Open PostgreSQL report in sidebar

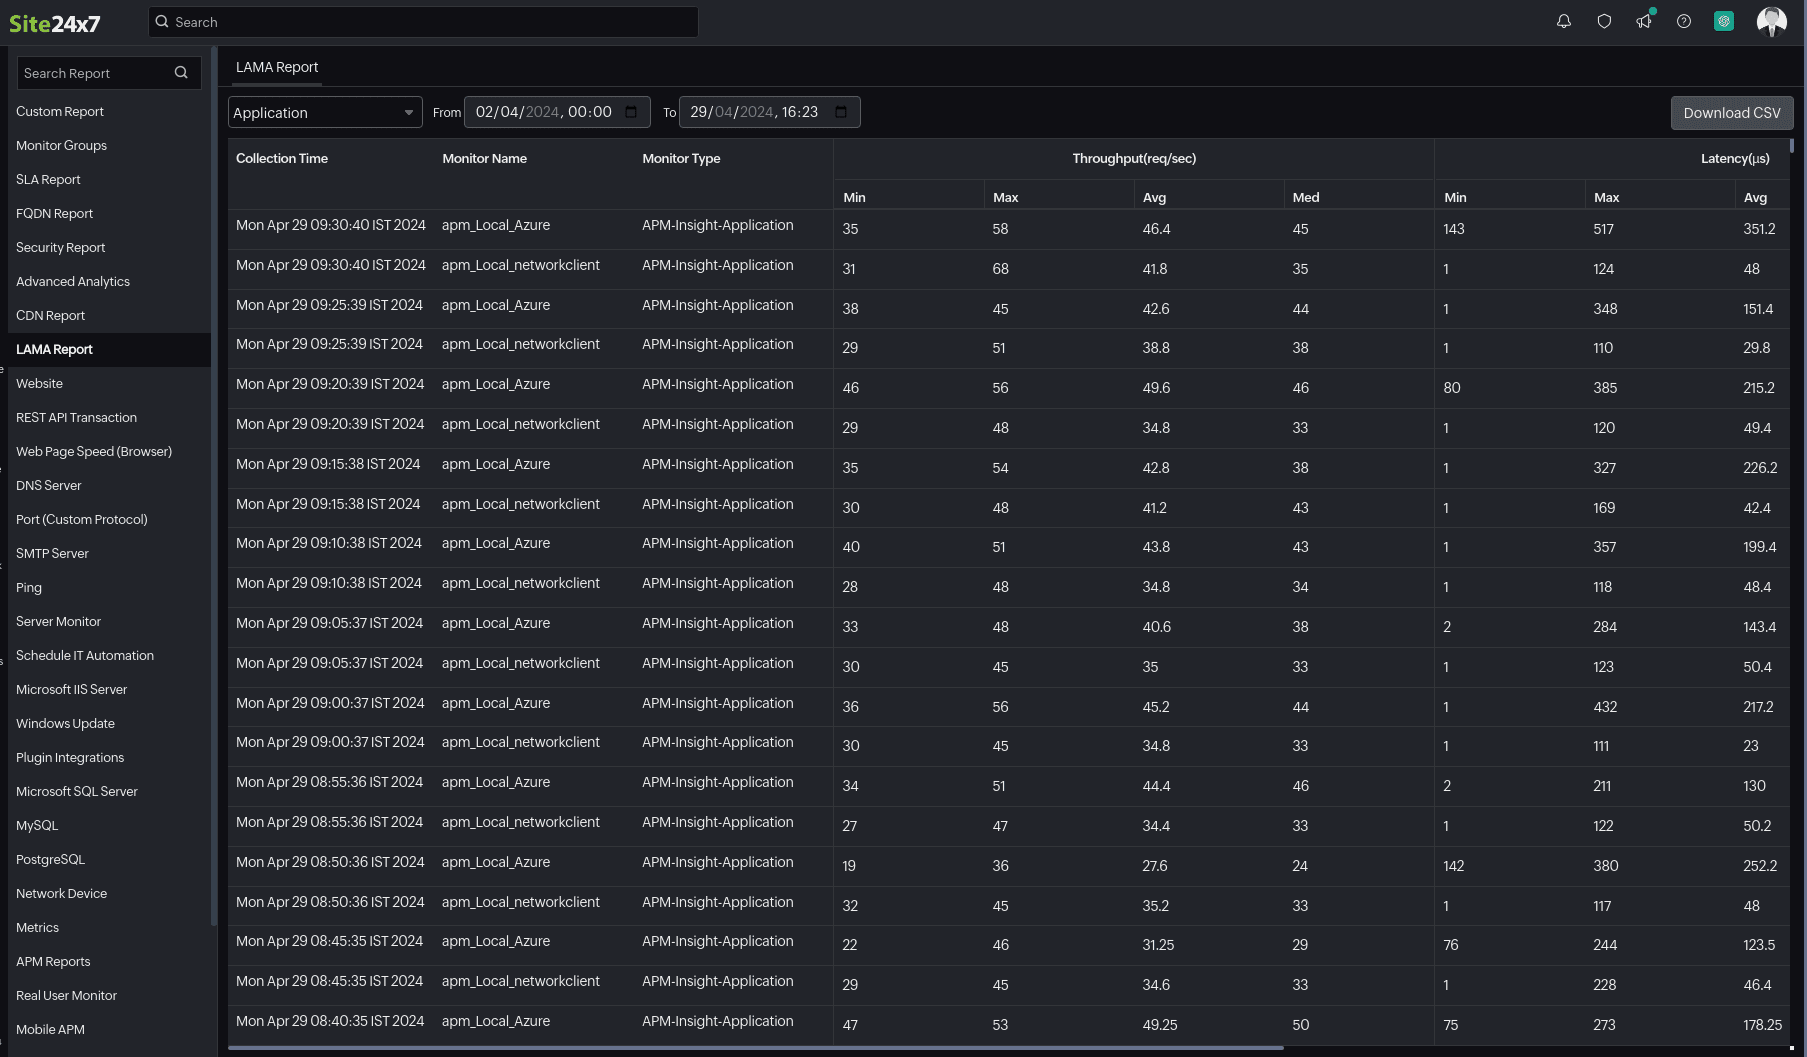point(50,859)
